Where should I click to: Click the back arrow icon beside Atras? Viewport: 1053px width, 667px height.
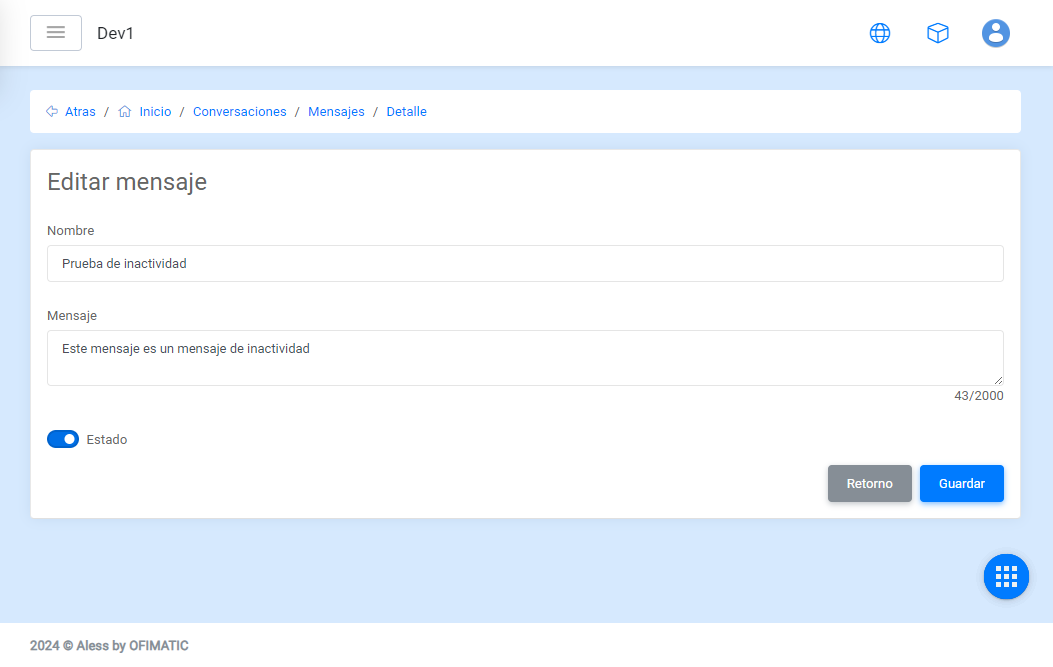52,112
